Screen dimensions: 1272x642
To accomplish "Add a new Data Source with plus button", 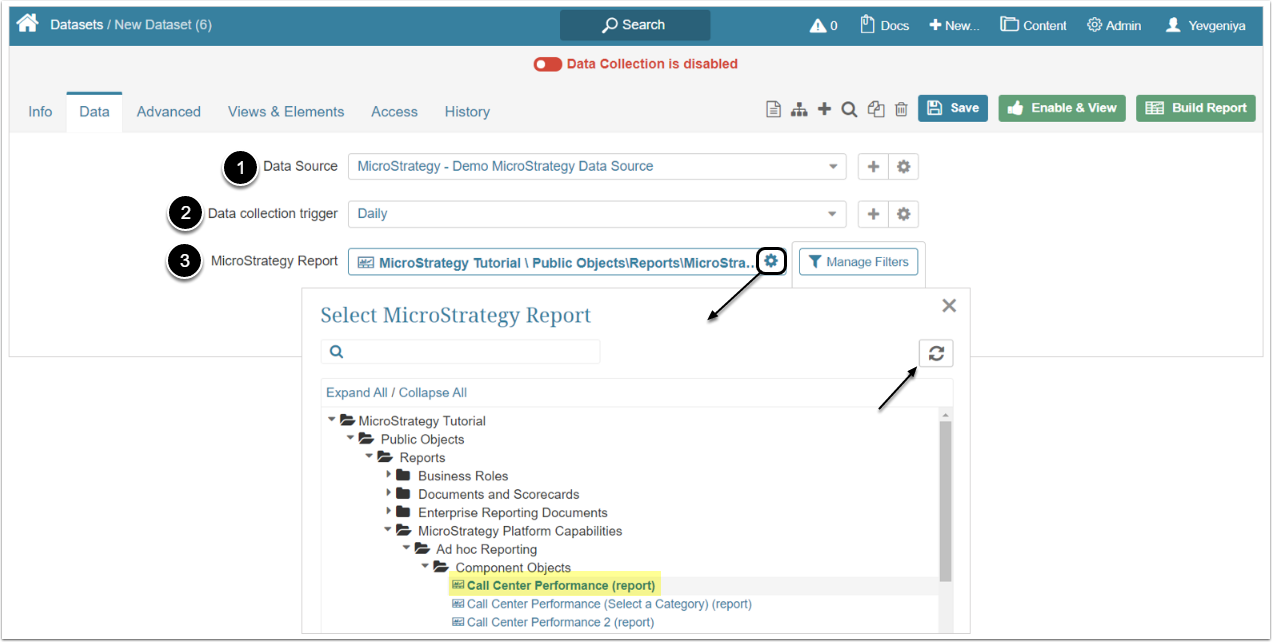I will point(873,167).
